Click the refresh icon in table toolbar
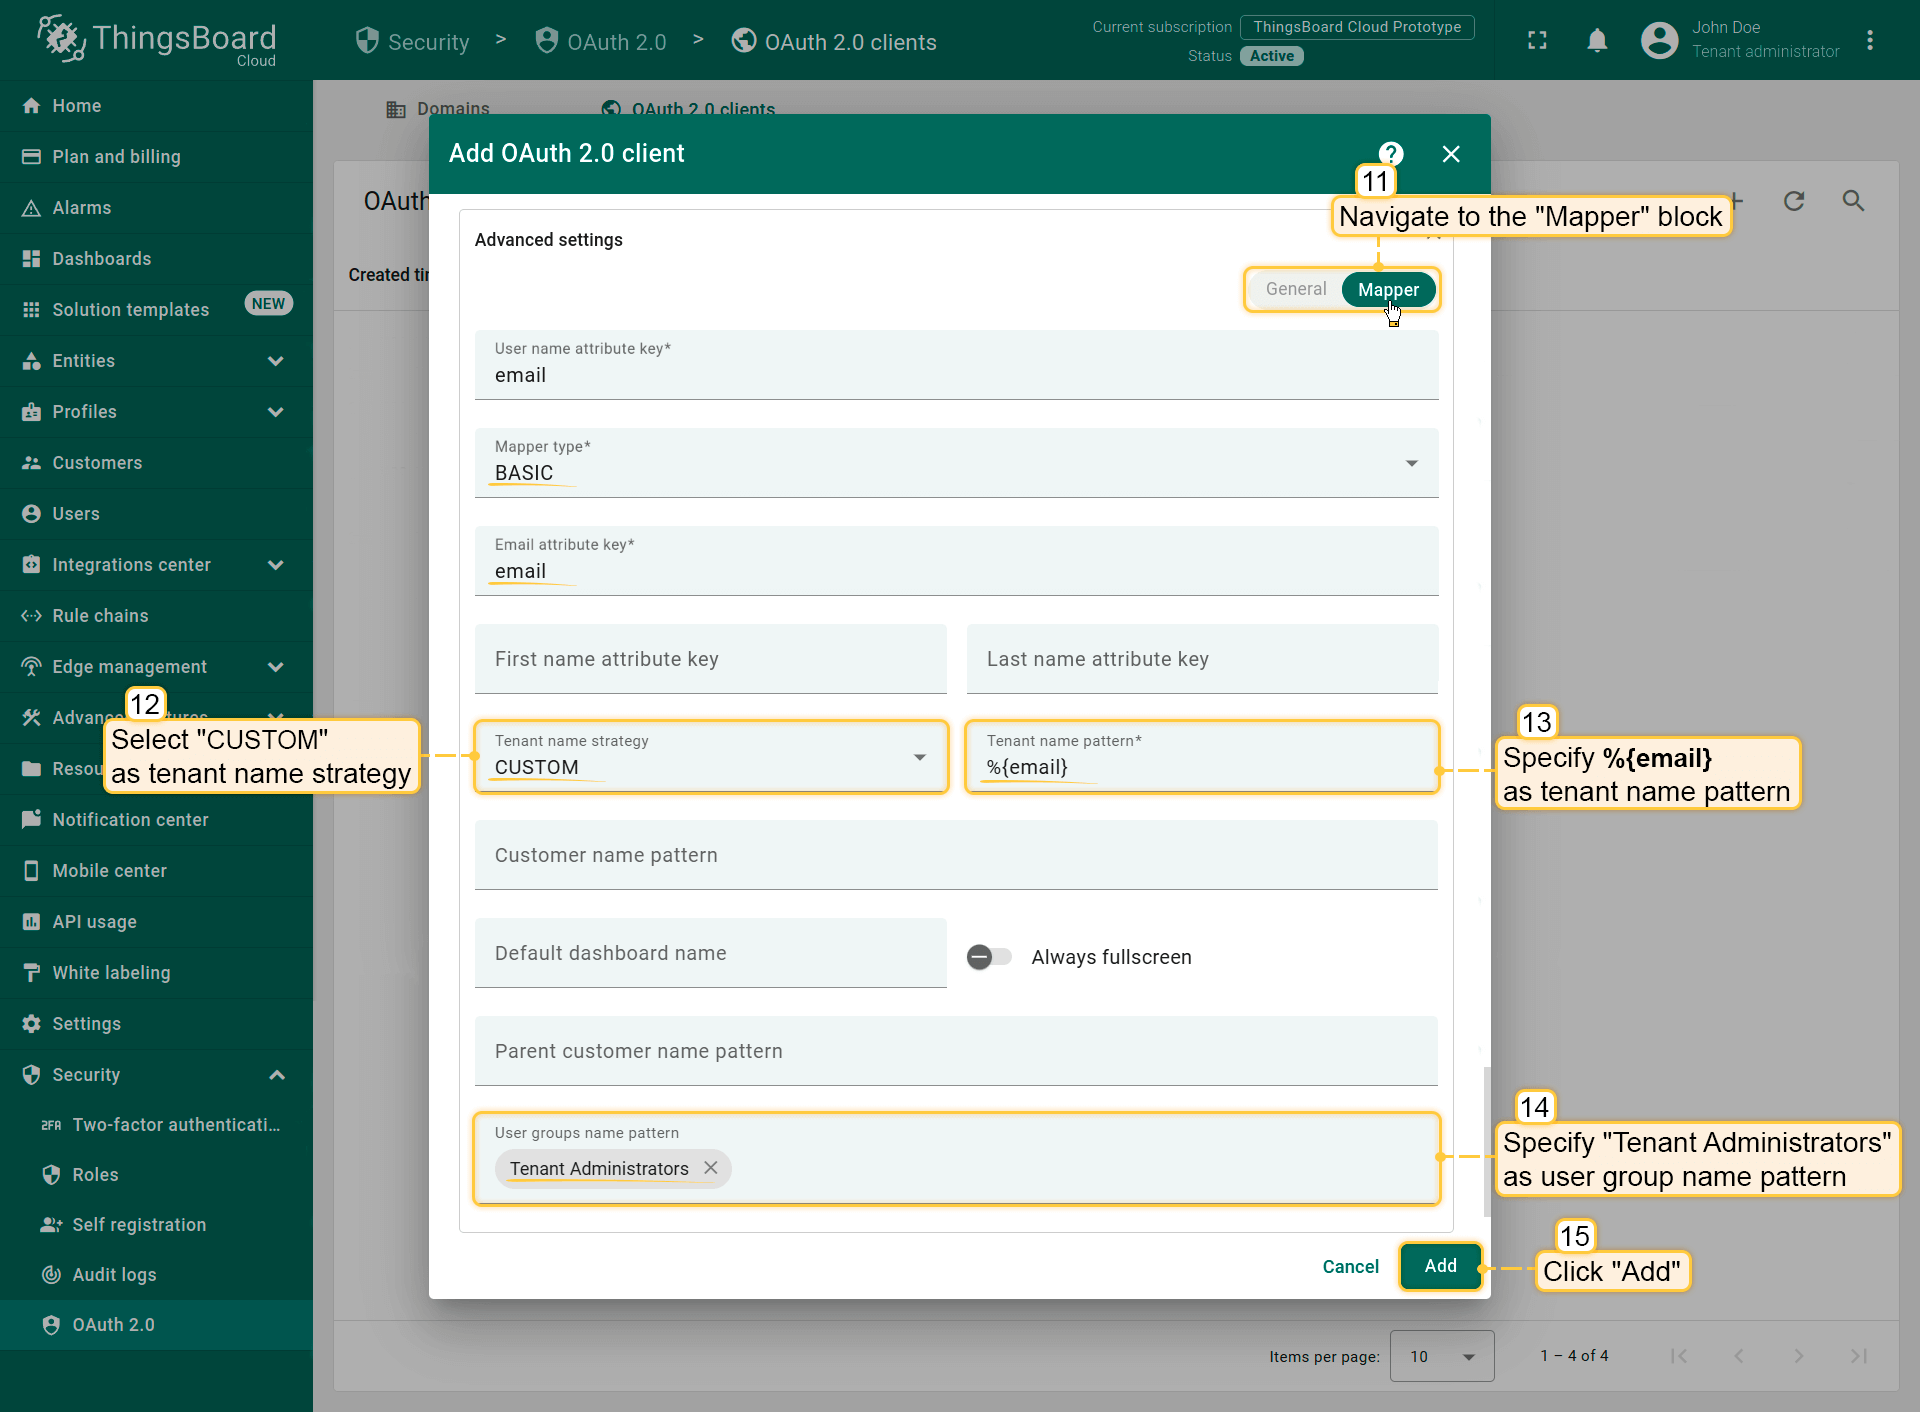Image resolution: width=1920 pixels, height=1412 pixels. coord(1794,201)
